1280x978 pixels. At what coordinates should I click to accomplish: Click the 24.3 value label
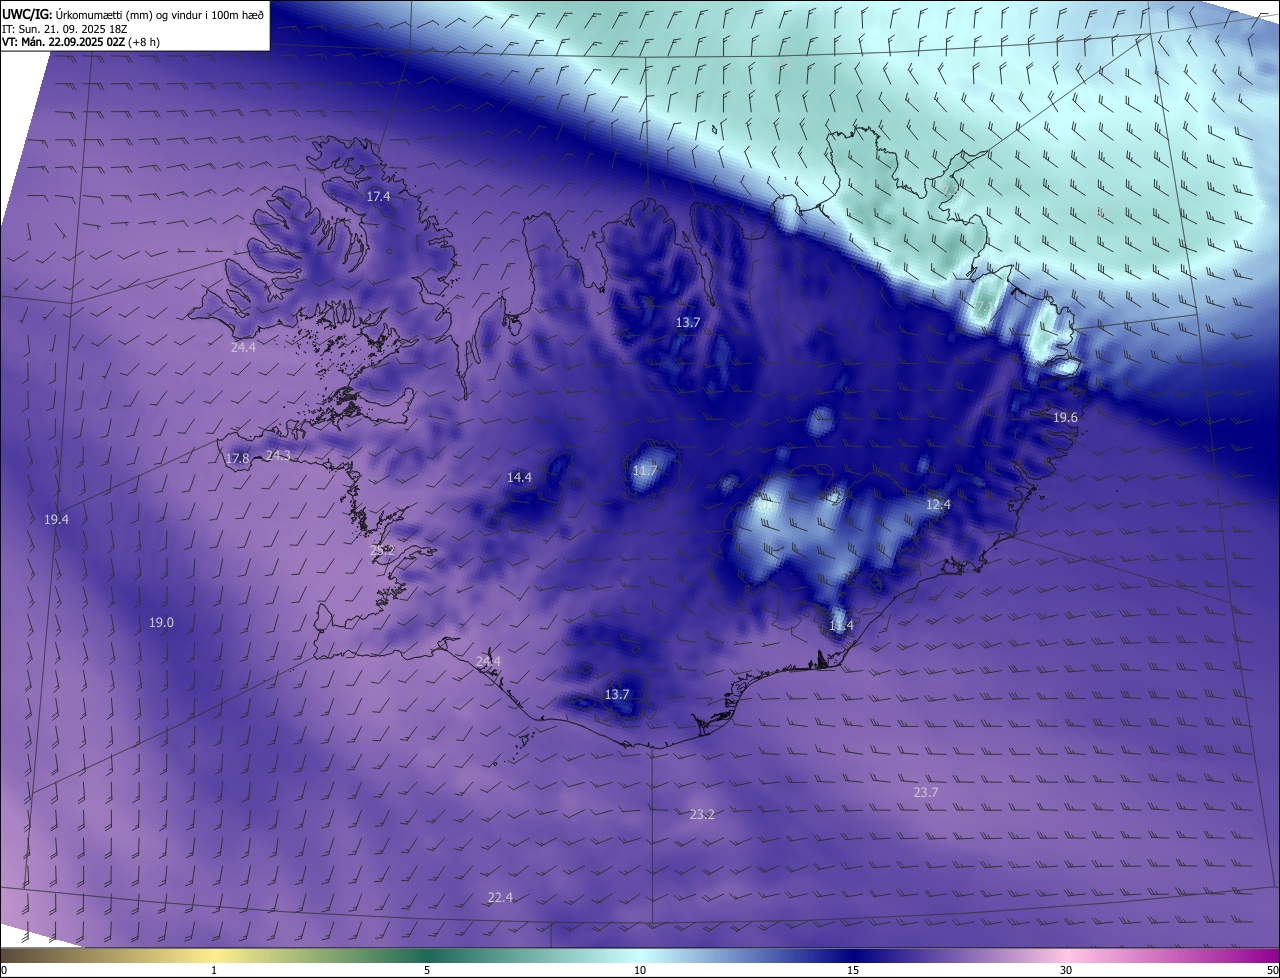pyautogui.click(x=278, y=455)
